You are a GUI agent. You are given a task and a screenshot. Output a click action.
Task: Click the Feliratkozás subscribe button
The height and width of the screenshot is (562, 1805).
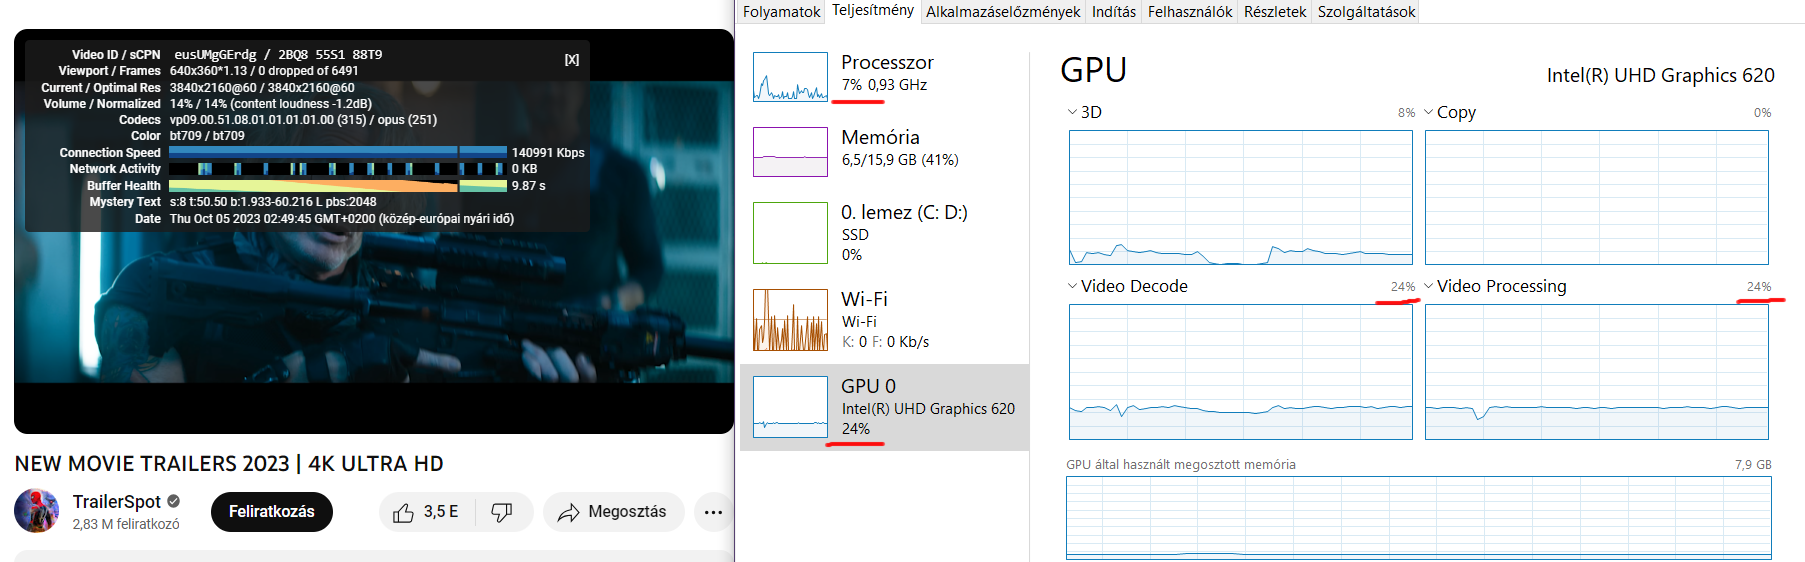272,512
